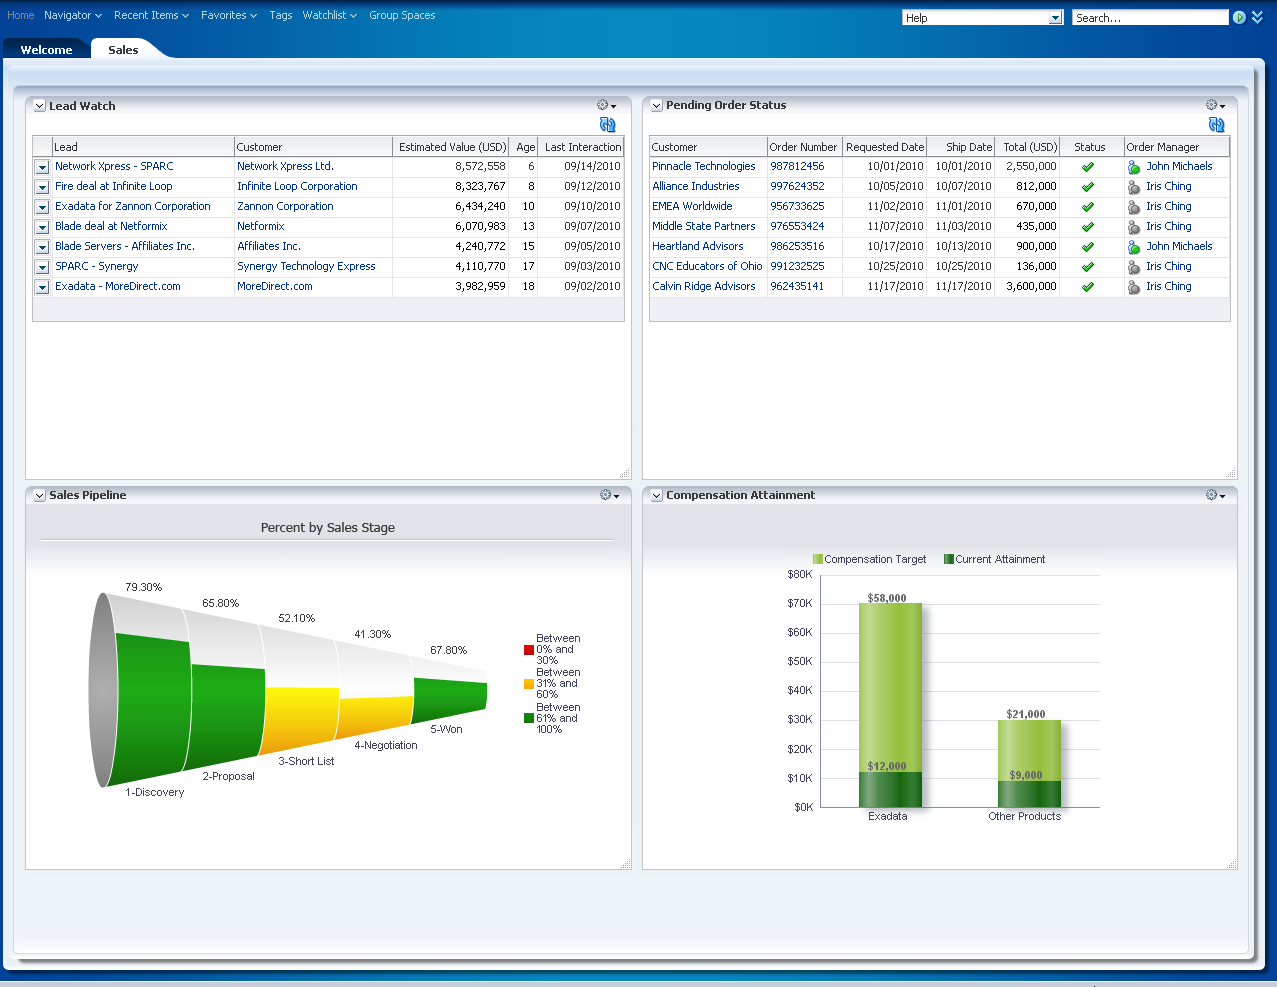
Task: Refresh the Lead Watch table
Action: coord(607,125)
